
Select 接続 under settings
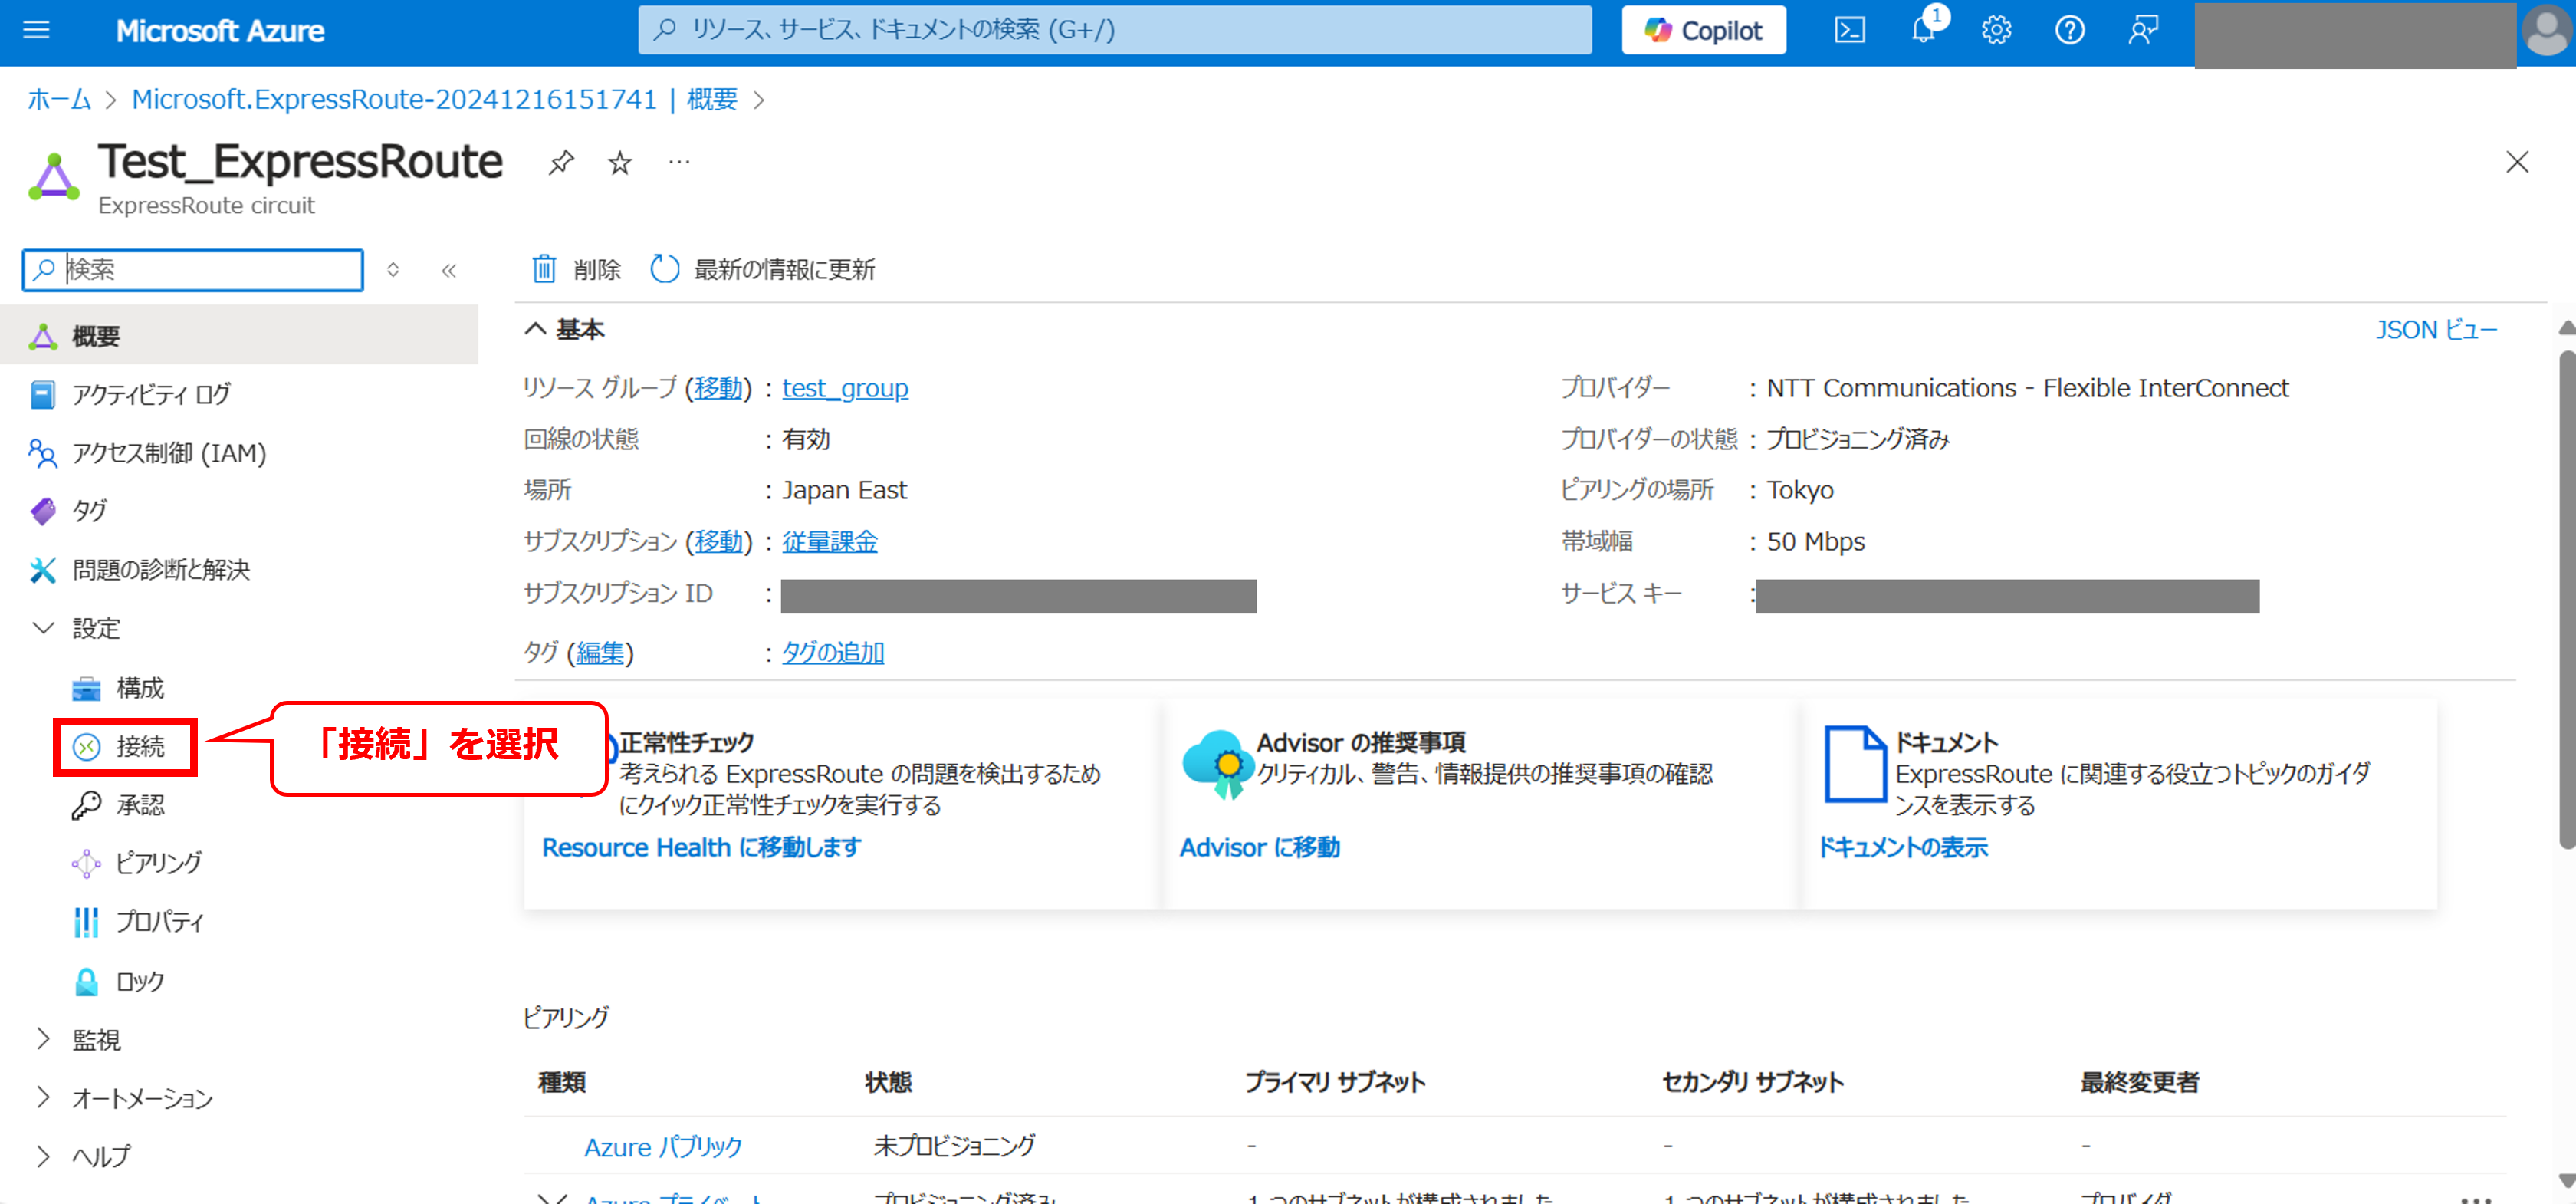point(124,746)
